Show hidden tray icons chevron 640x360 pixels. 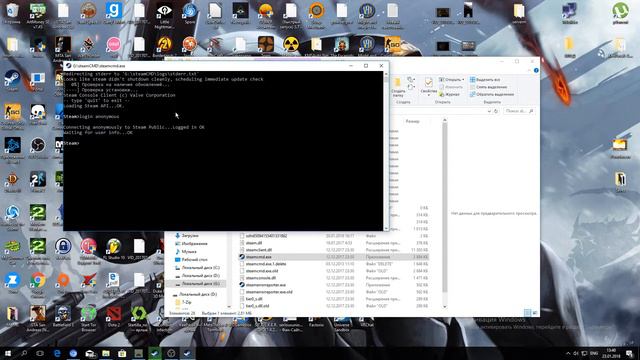click(568, 353)
